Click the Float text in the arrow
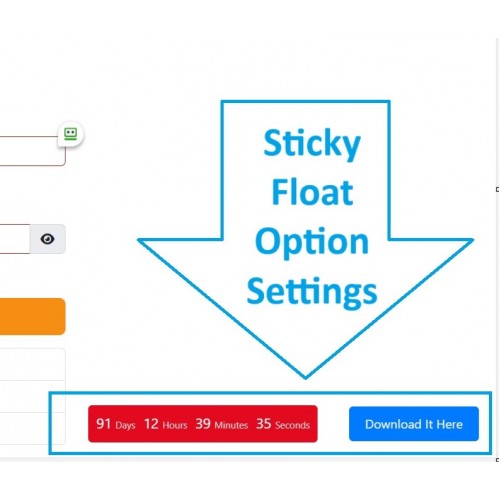 [x=312, y=192]
